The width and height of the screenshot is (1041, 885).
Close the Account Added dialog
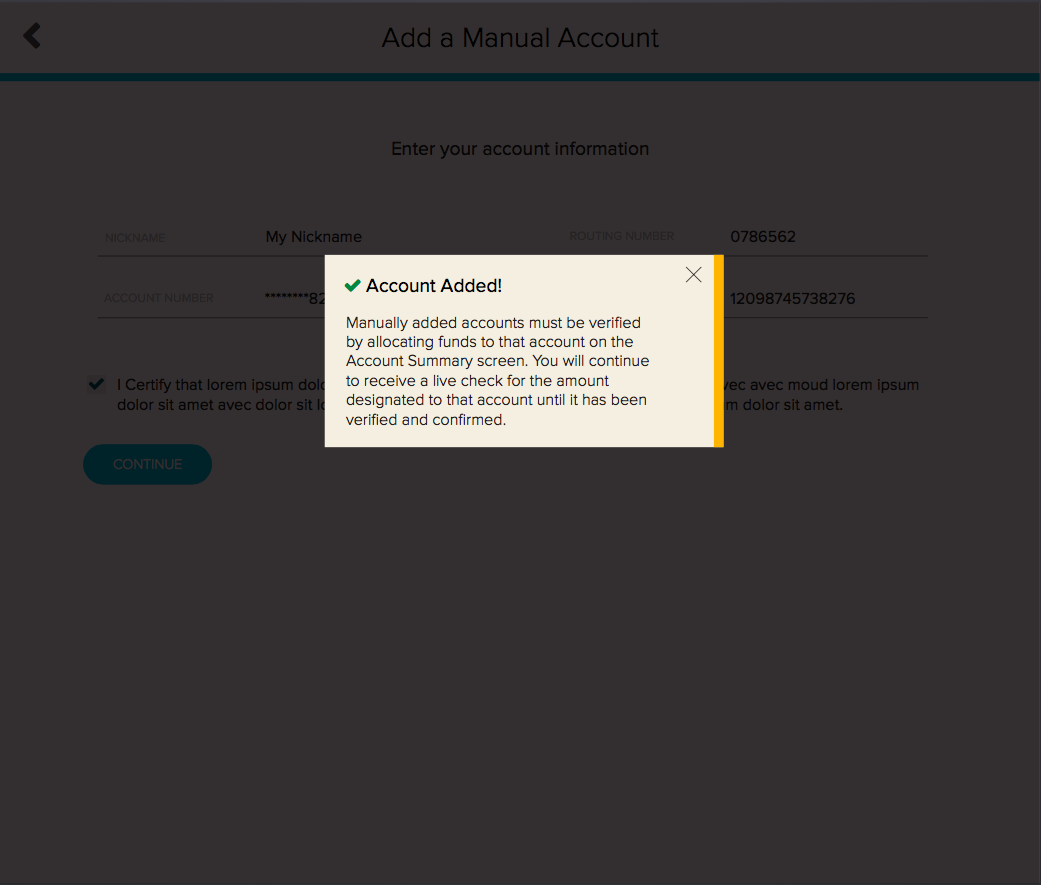(693, 275)
